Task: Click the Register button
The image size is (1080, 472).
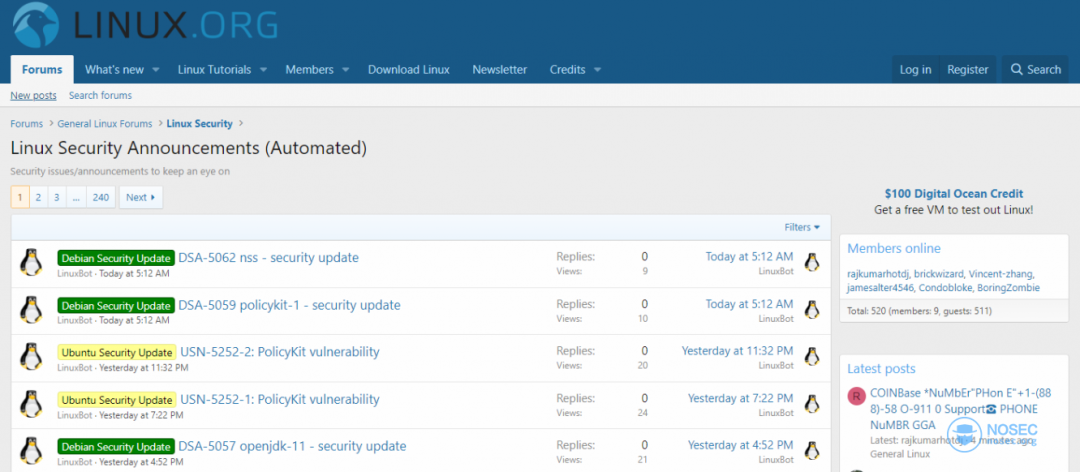Action: click(x=968, y=70)
